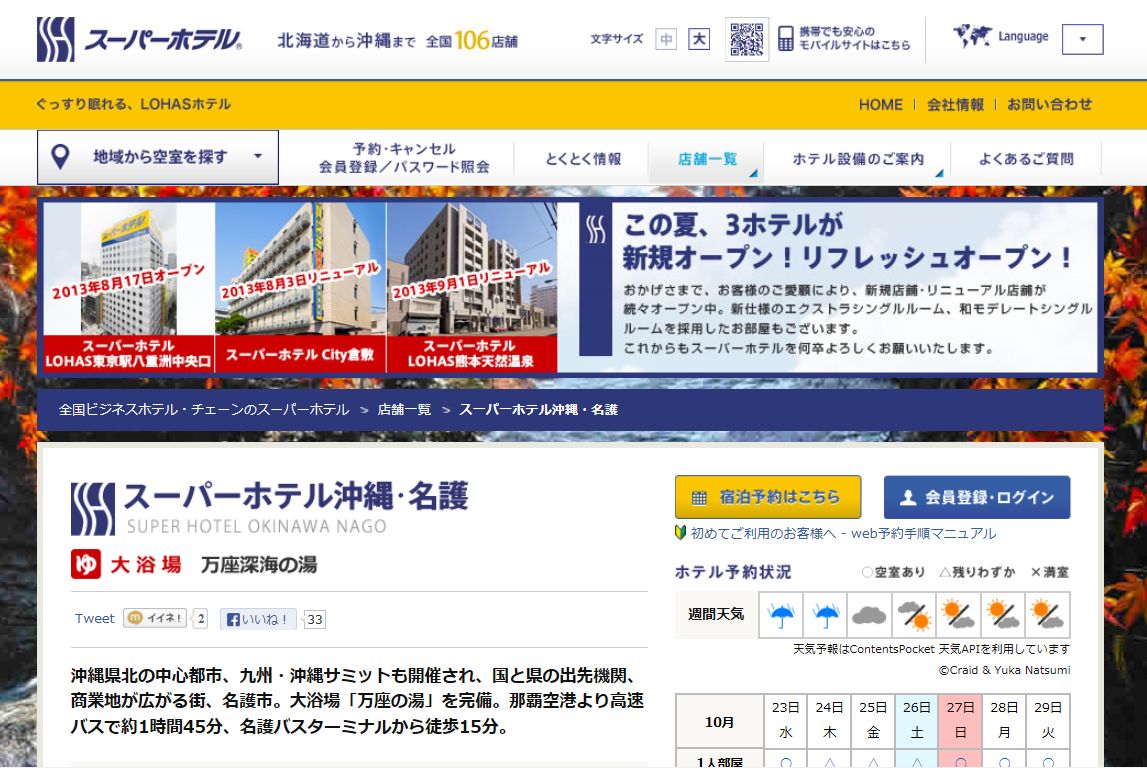Click 宿泊予約はこちら reservation button

(768, 497)
